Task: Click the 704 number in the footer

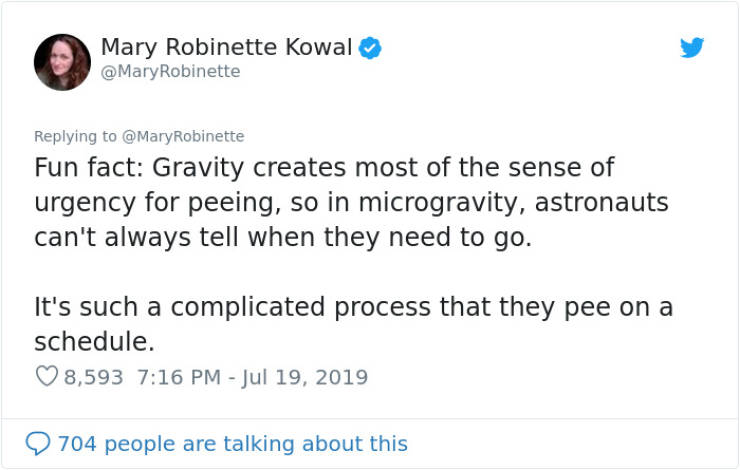Action: tap(77, 444)
